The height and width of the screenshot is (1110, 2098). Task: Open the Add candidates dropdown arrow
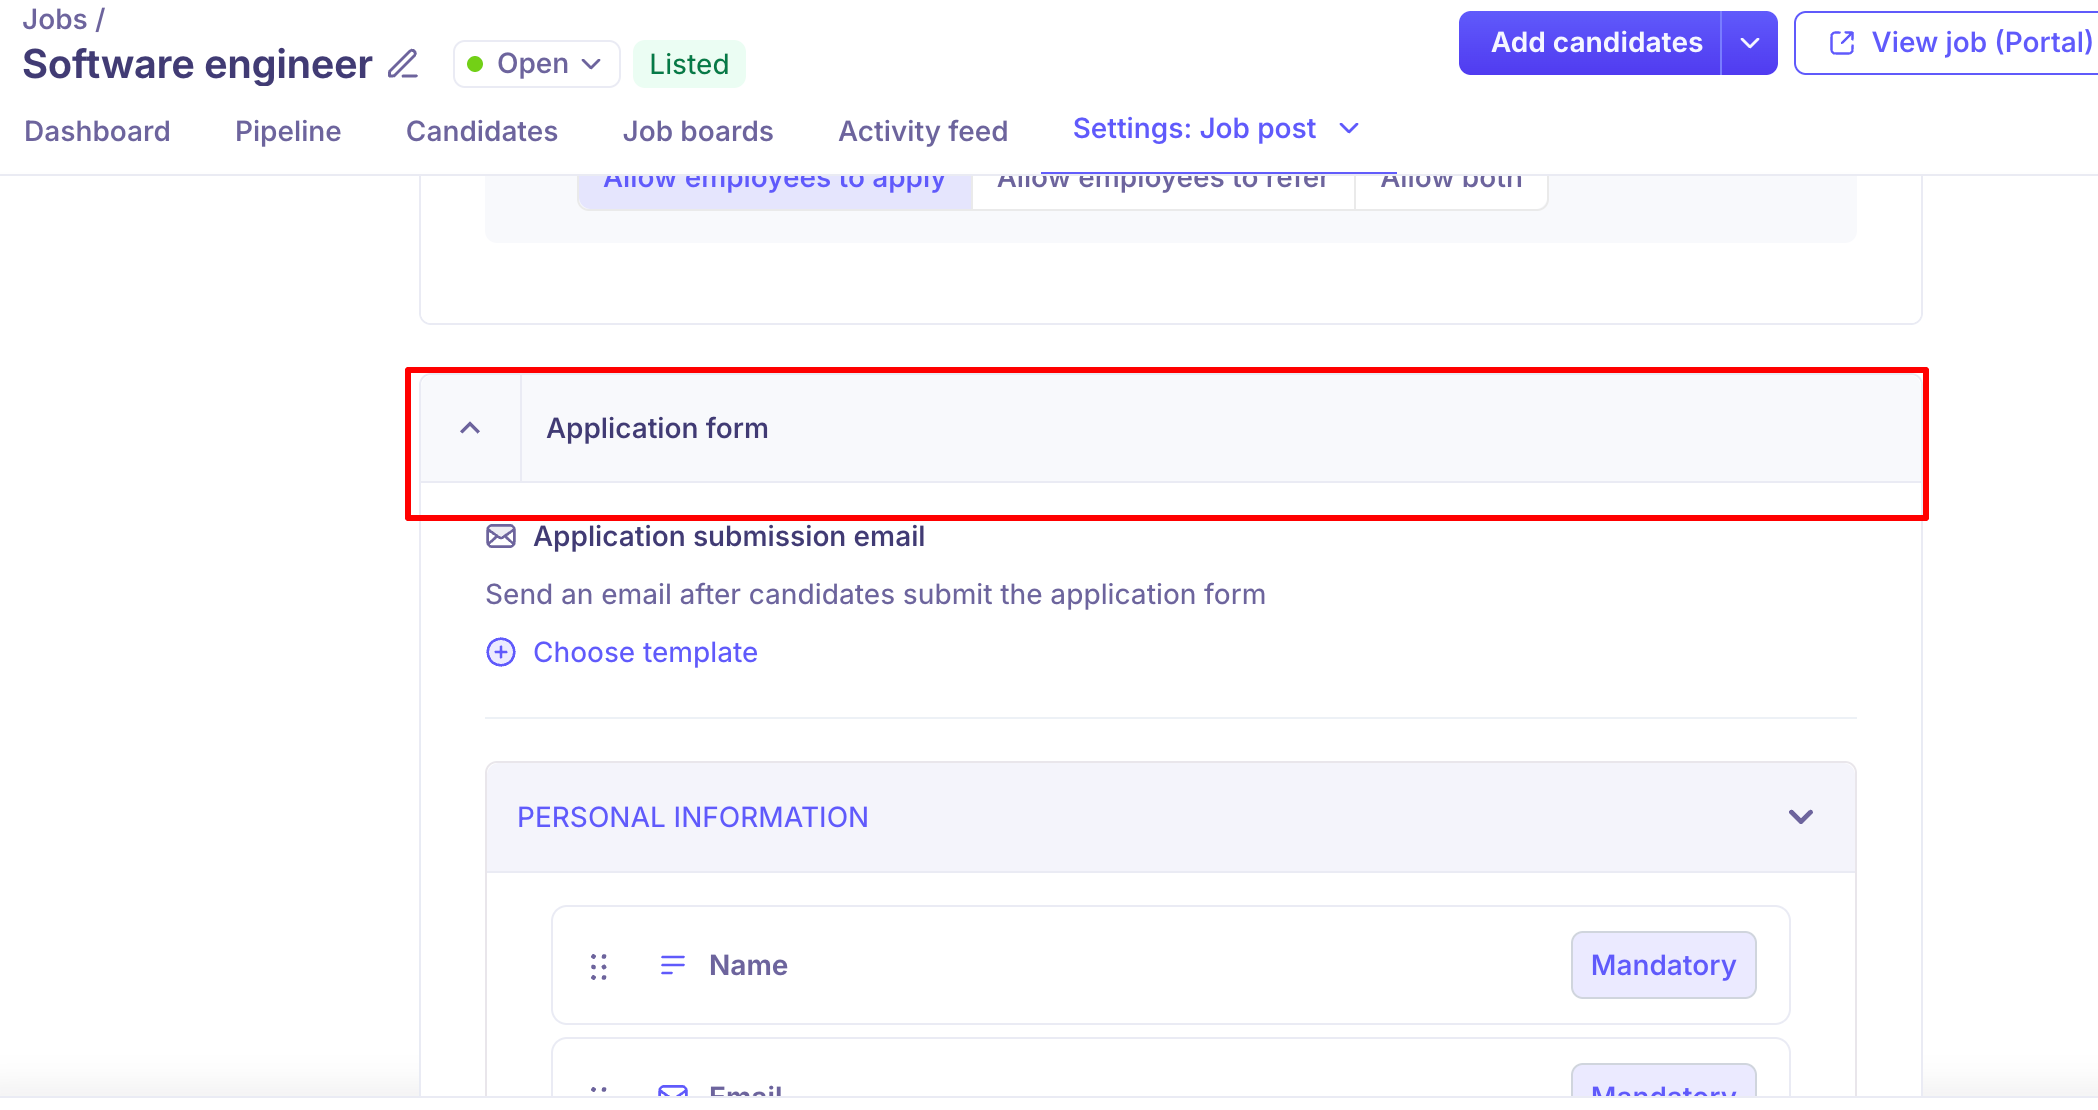[x=1749, y=43]
